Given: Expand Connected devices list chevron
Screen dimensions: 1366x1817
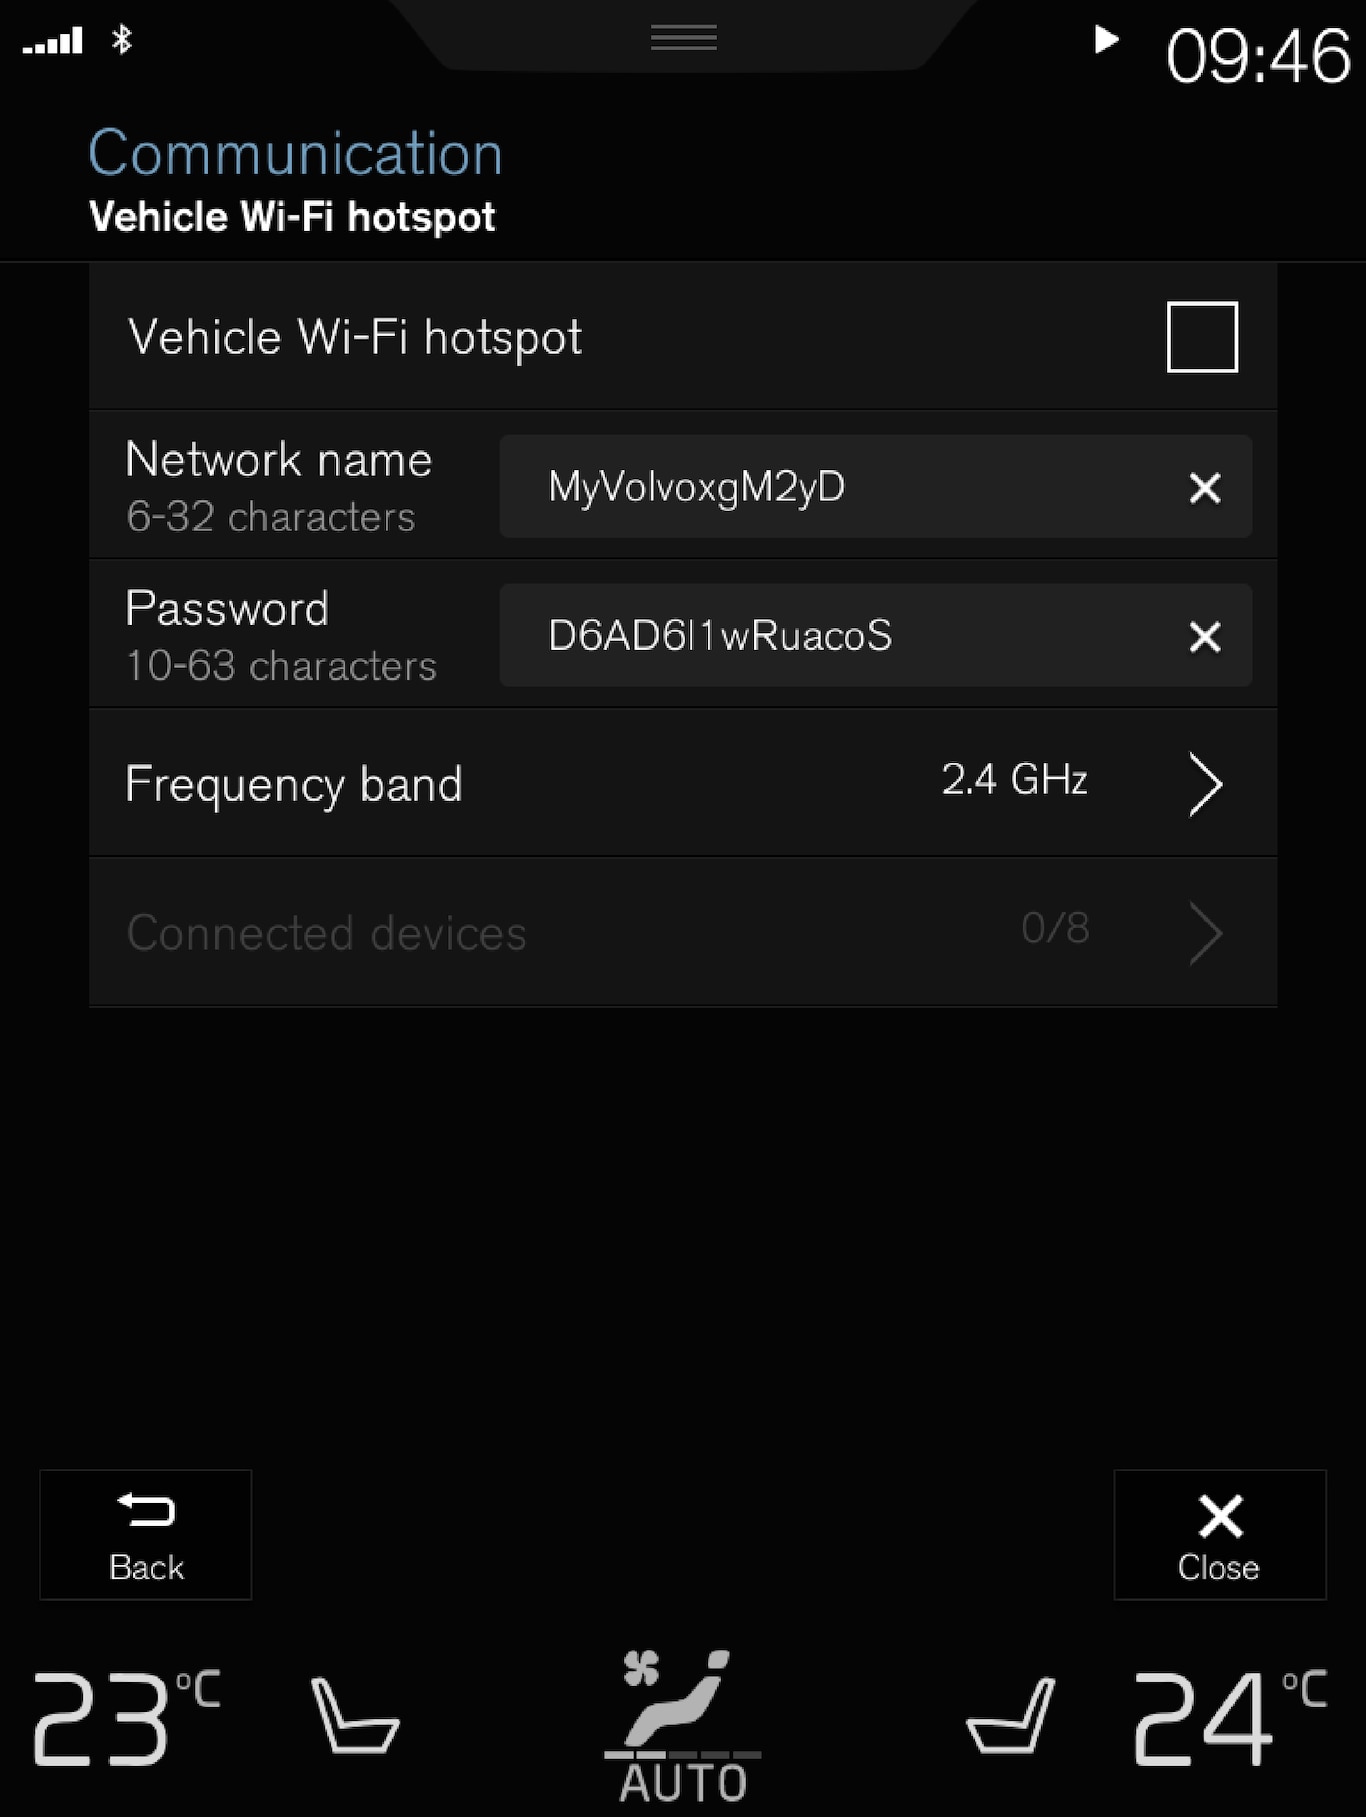Looking at the screenshot, I should [x=1205, y=933].
